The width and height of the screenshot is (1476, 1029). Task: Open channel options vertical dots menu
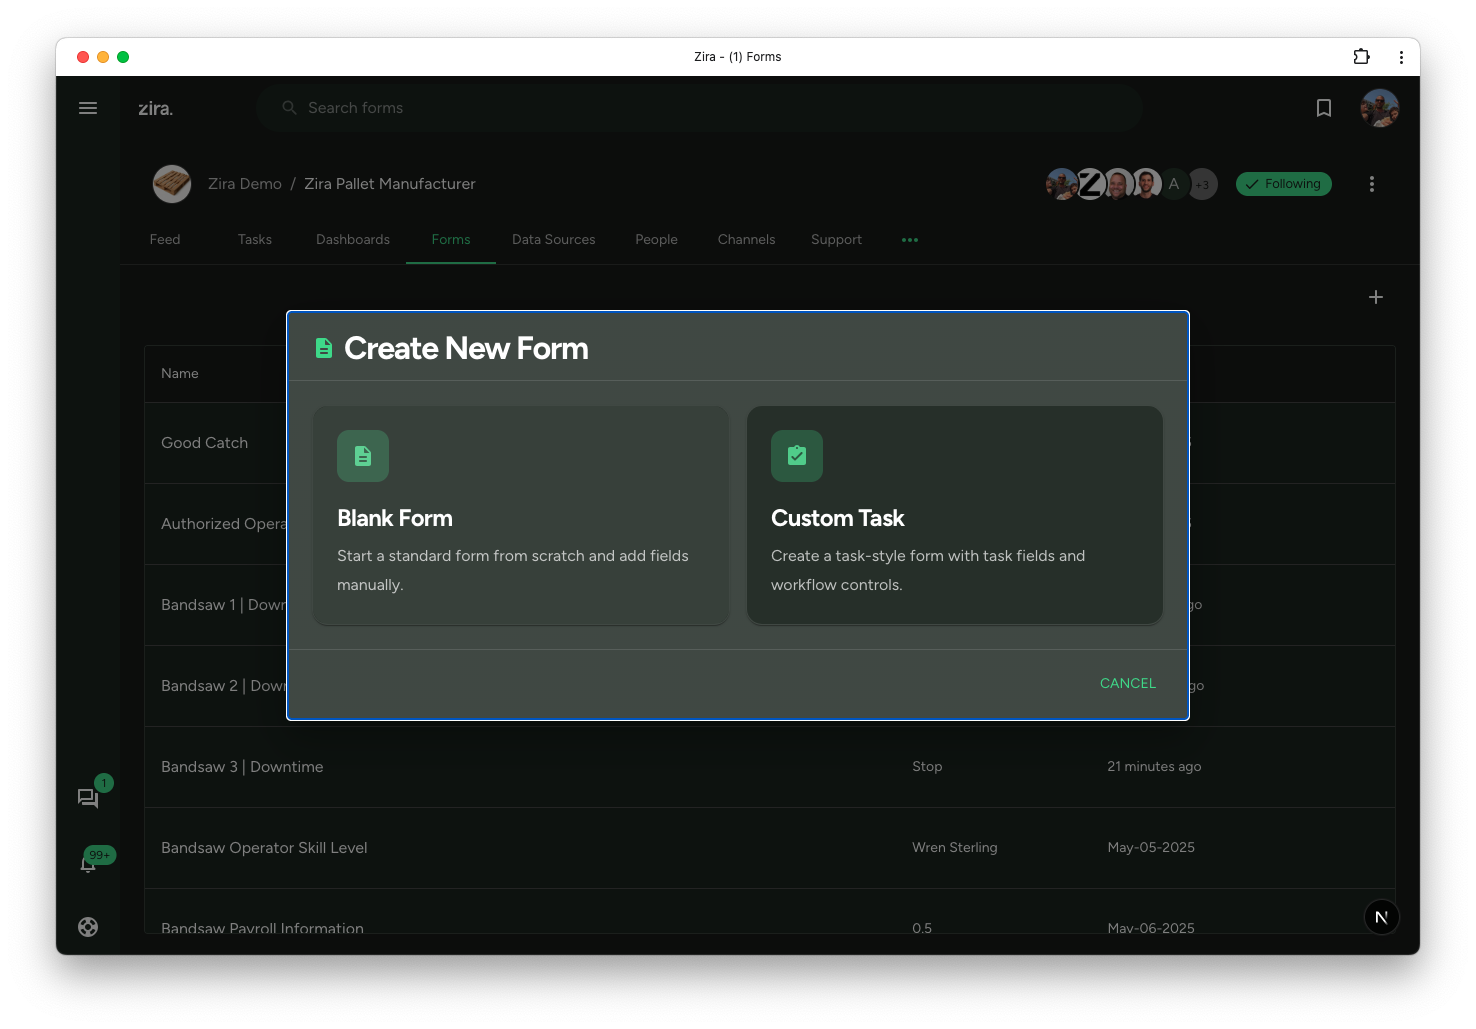[1371, 184]
